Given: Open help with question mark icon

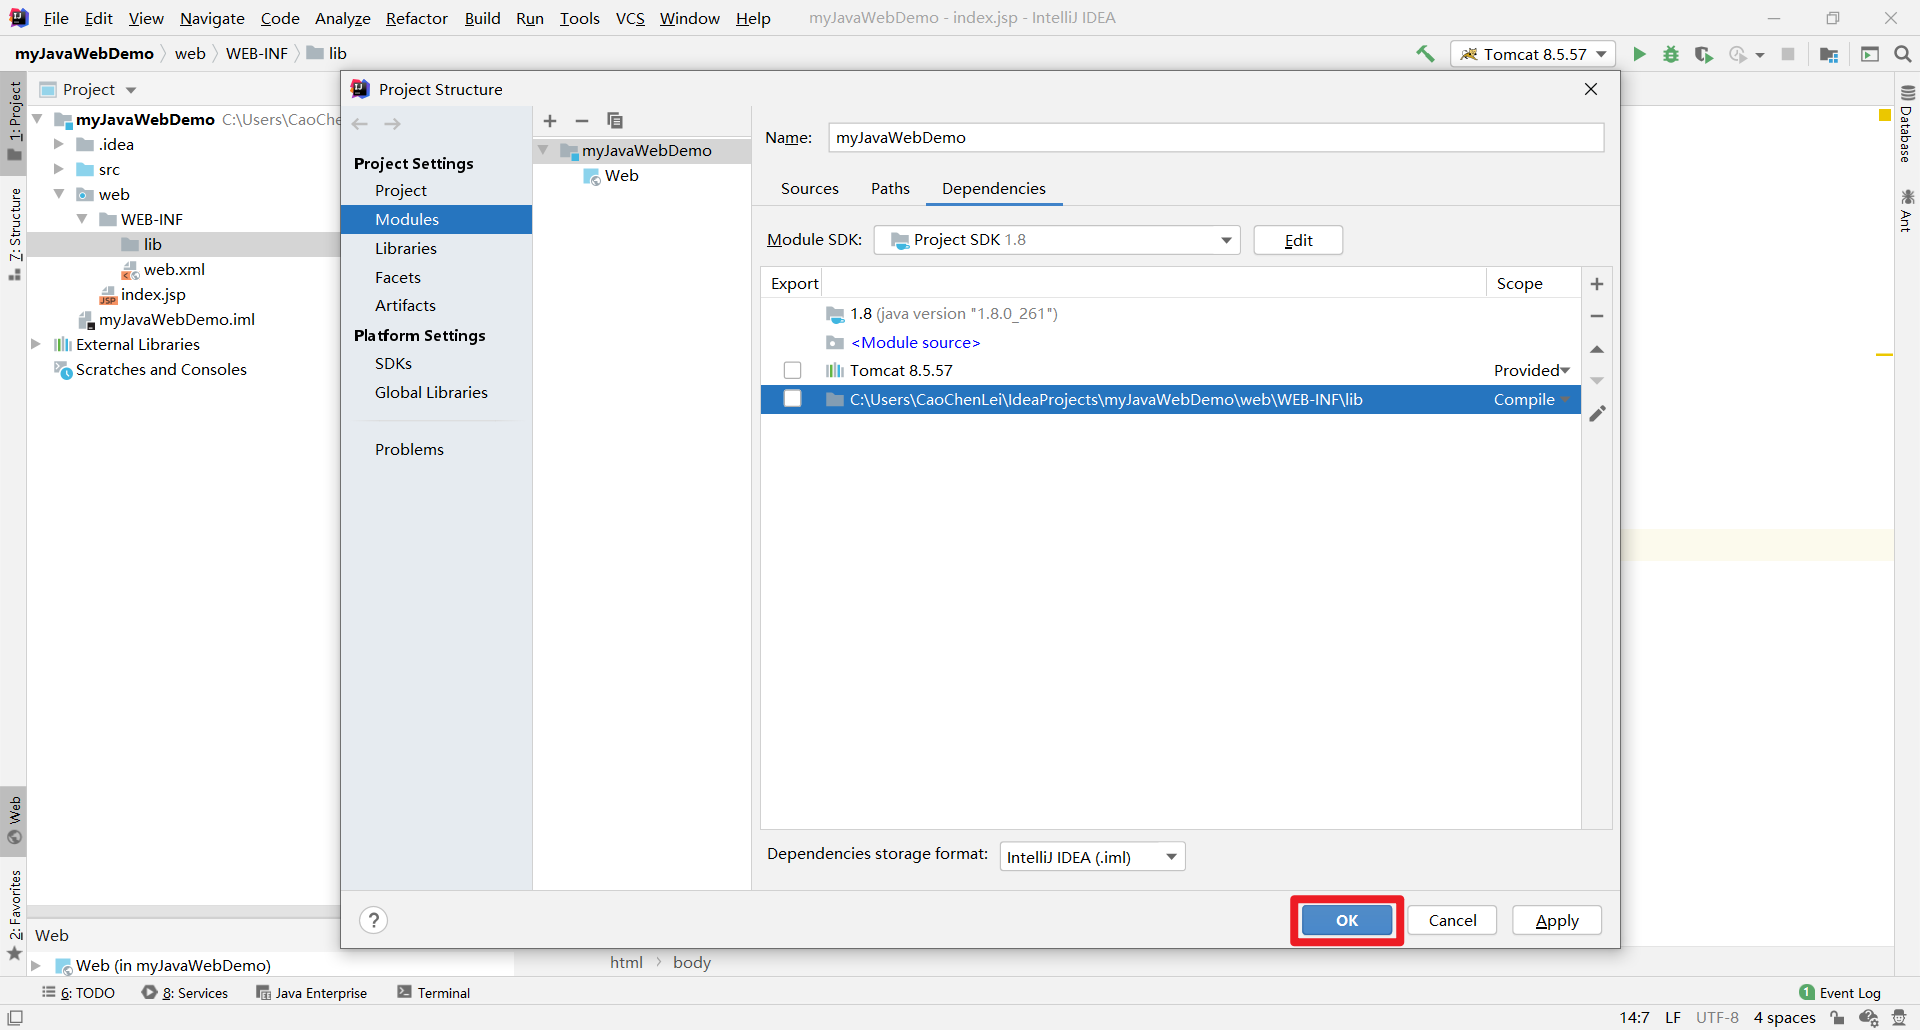Looking at the screenshot, I should pos(373,920).
